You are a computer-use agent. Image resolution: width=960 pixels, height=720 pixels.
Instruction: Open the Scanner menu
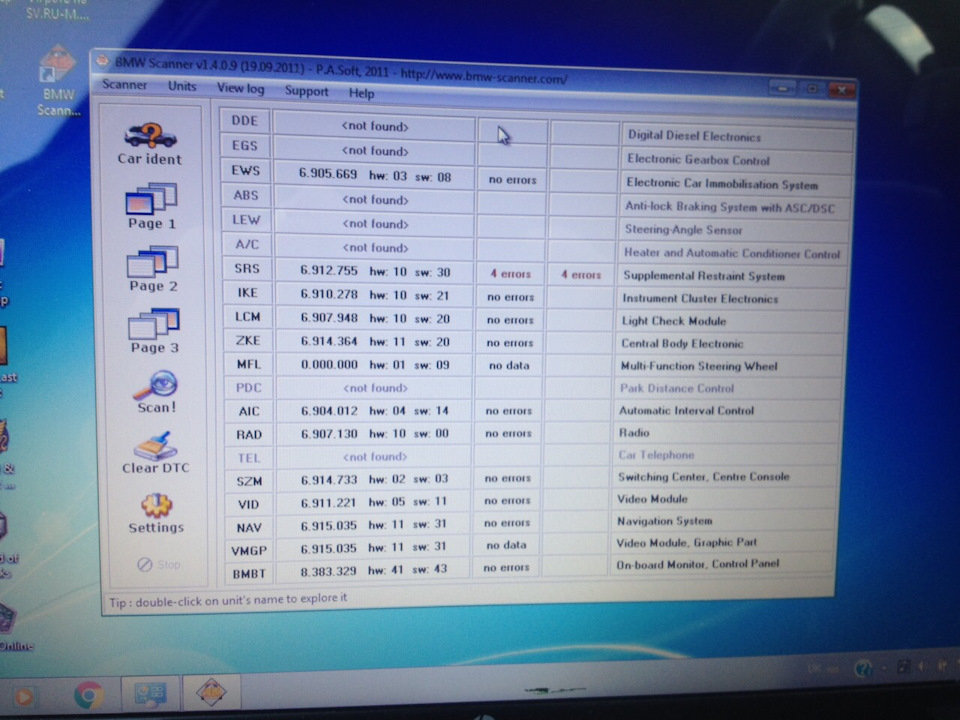(x=124, y=84)
